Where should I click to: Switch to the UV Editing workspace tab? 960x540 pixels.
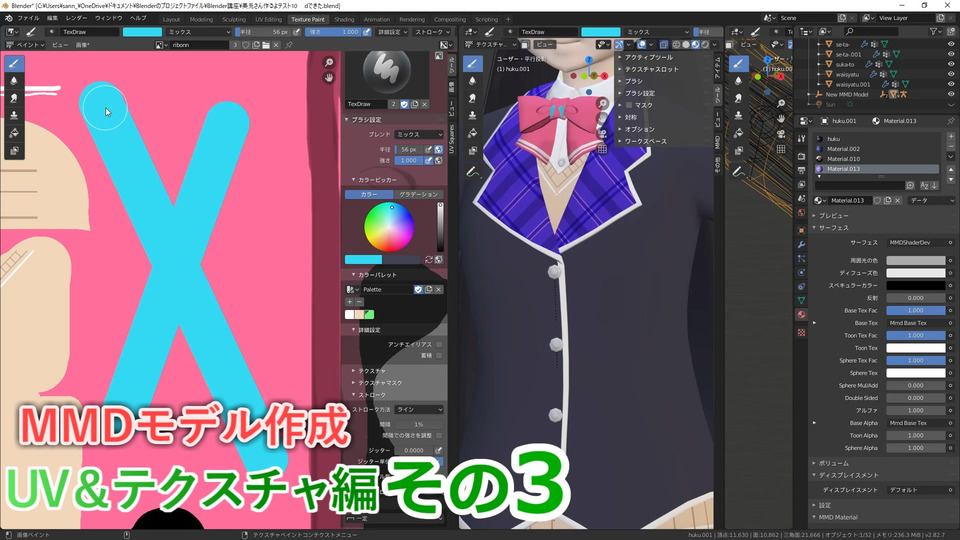(268, 20)
